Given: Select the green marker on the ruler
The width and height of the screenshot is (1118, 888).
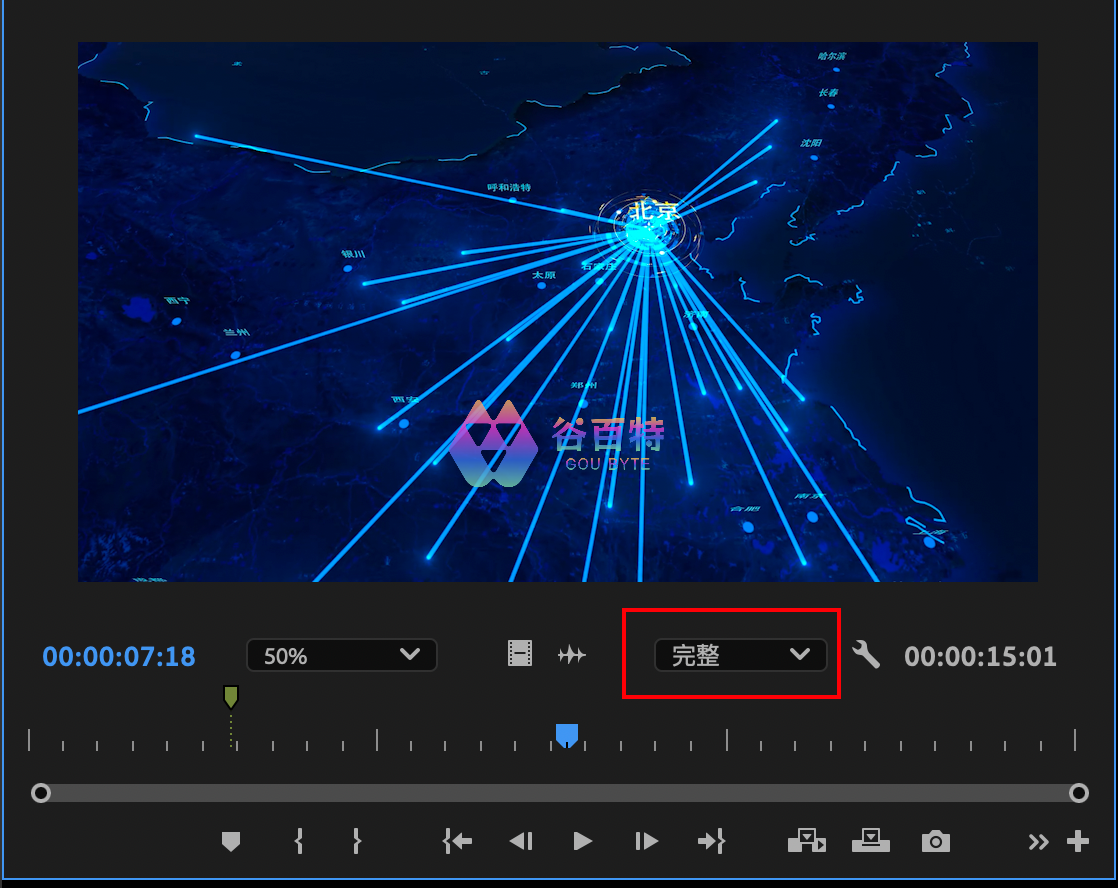Looking at the screenshot, I should pyautogui.click(x=231, y=696).
